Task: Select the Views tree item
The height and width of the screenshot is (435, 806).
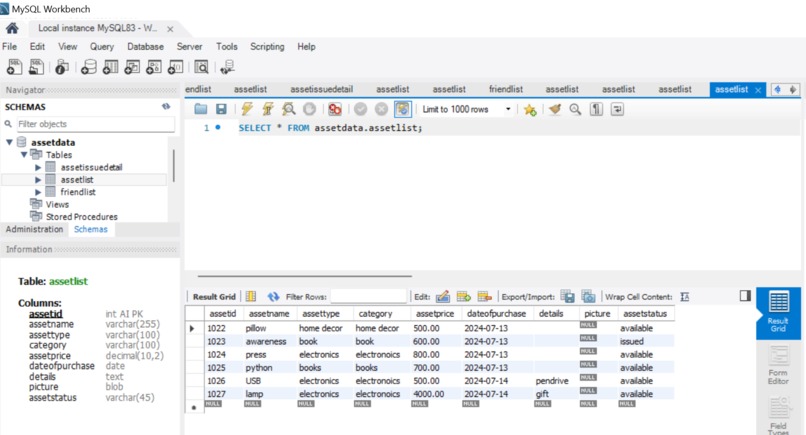Action: tap(57, 204)
